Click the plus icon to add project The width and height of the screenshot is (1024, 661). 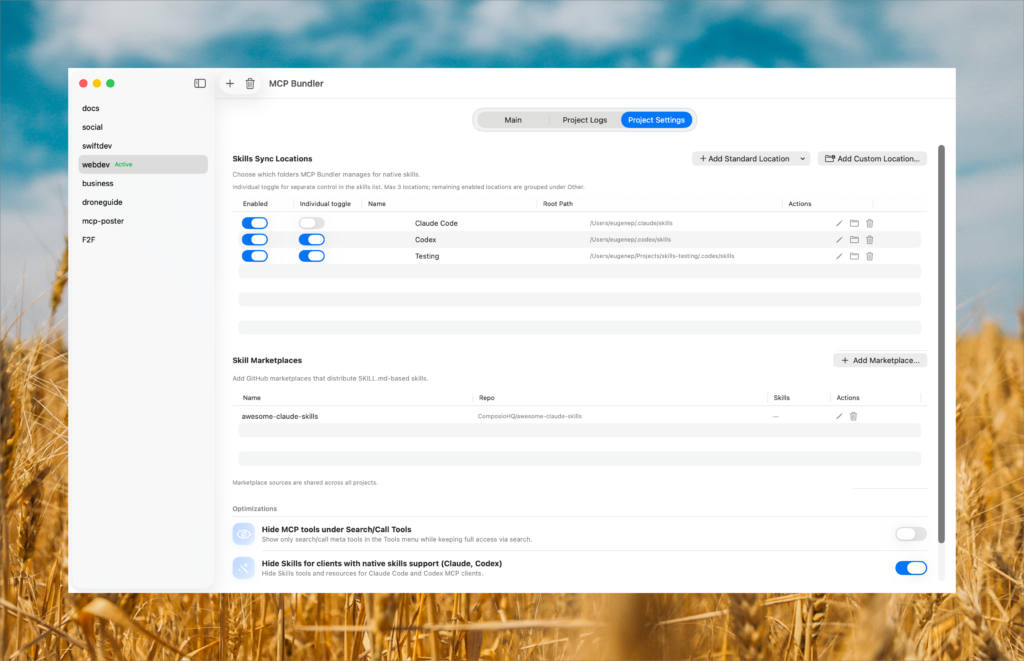pyautogui.click(x=230, y=84)
